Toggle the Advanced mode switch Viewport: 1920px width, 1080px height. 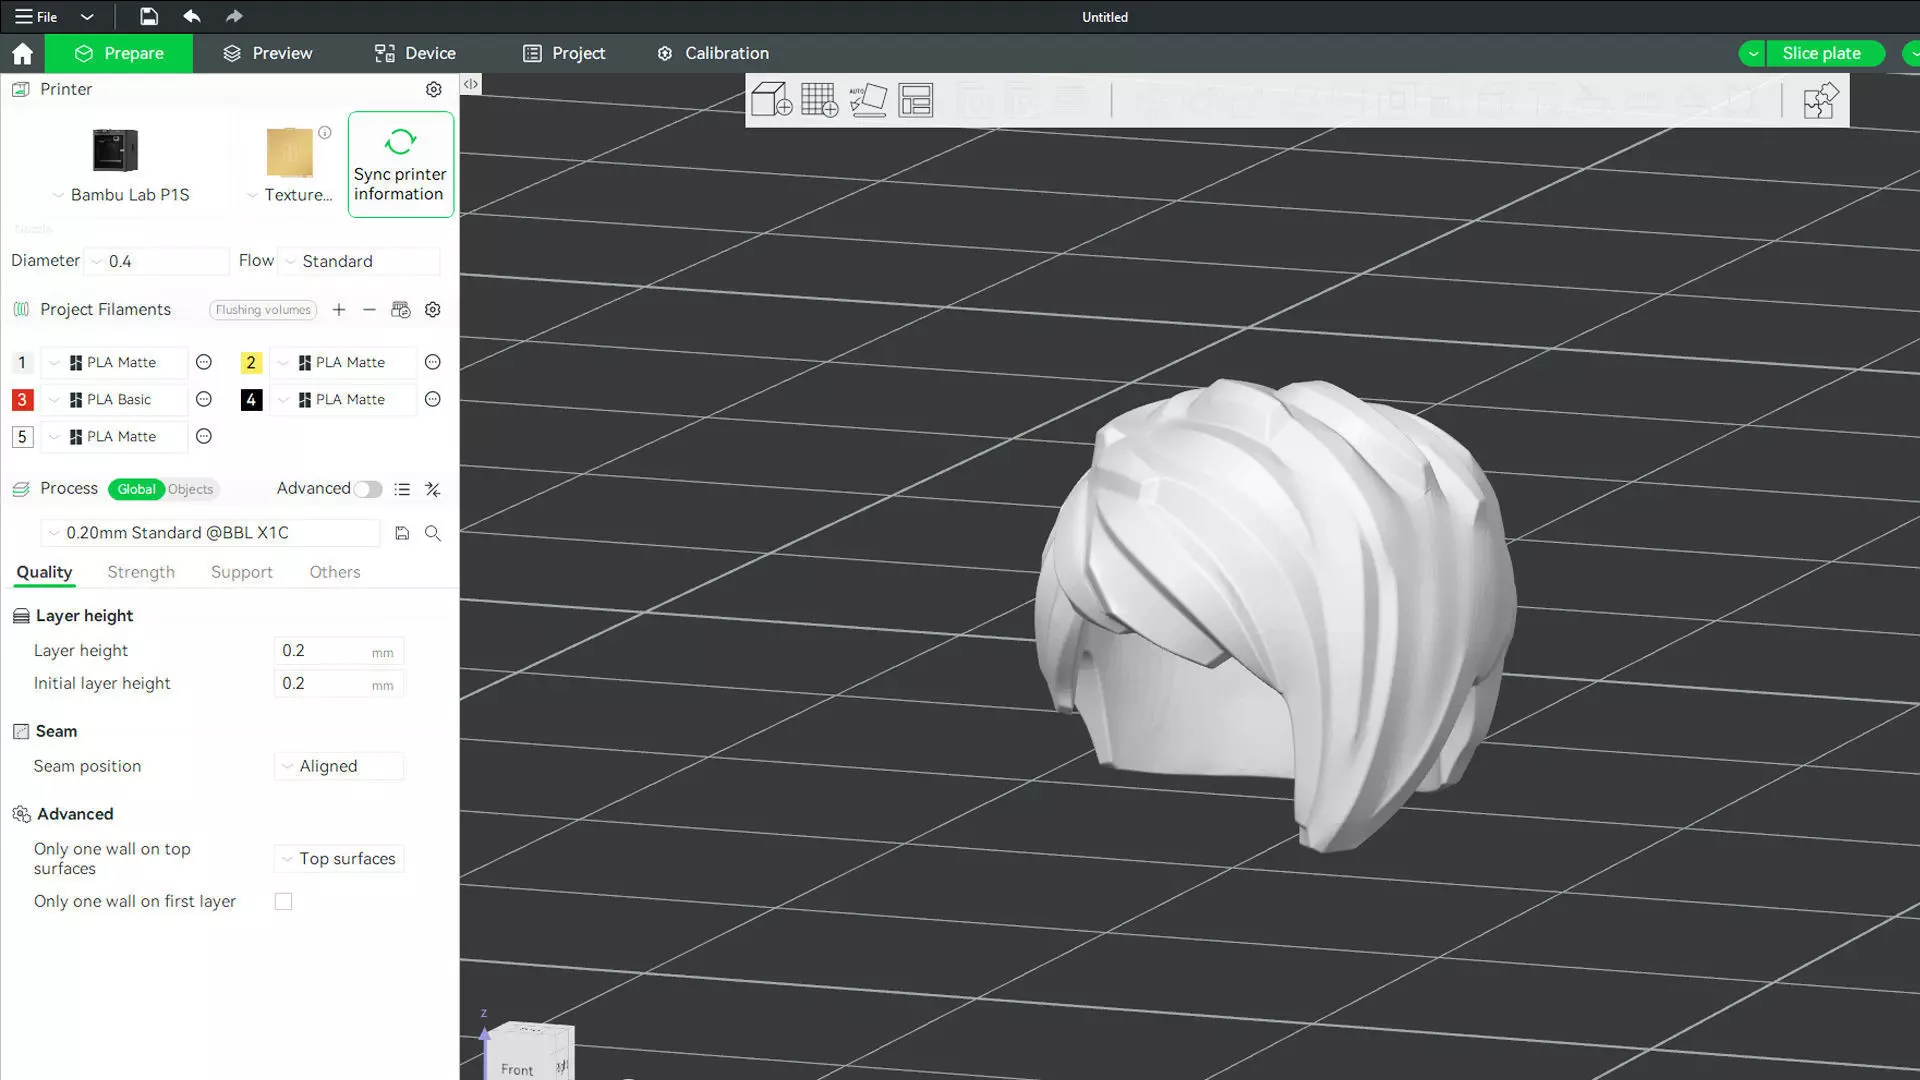click(368, 489)
